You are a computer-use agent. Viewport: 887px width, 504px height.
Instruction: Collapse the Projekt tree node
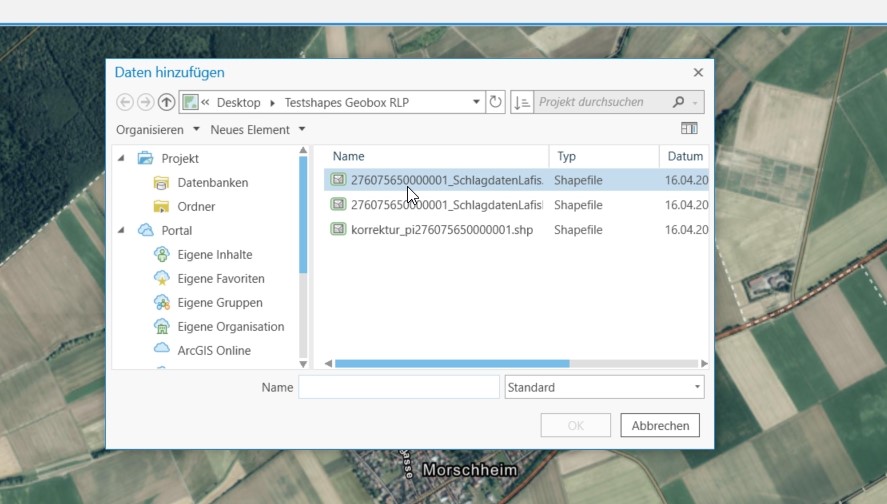(121, 158)
